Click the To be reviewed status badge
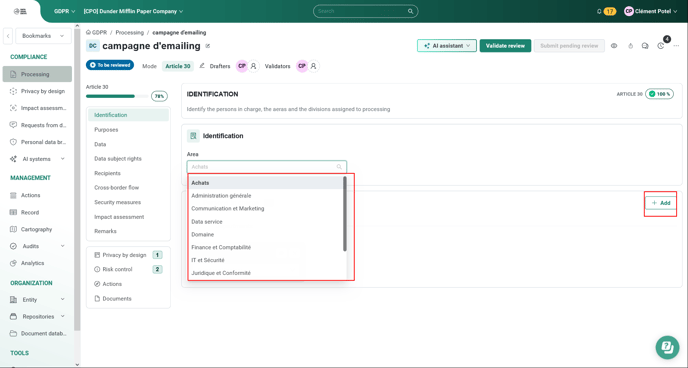688x368 pixels. pos(110,65)
